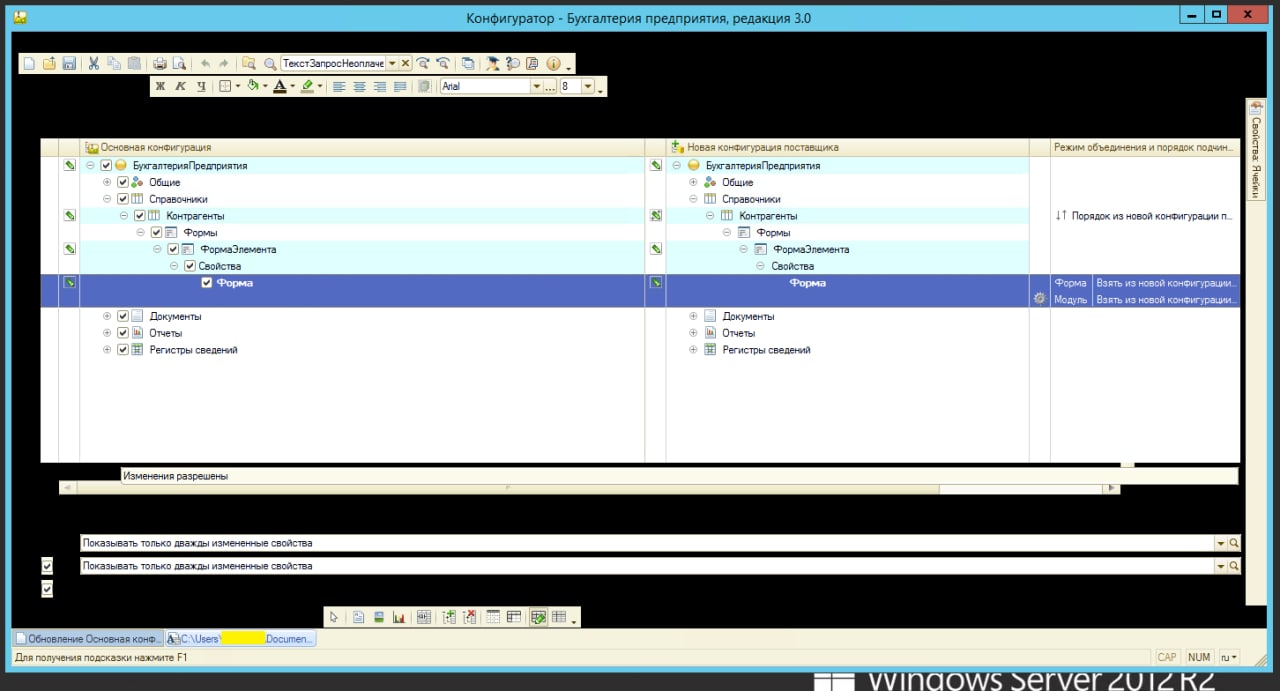Open the font name Arial dropdown
The height and width of the screenshot is (691, 1280).
(x=536, y=87)
